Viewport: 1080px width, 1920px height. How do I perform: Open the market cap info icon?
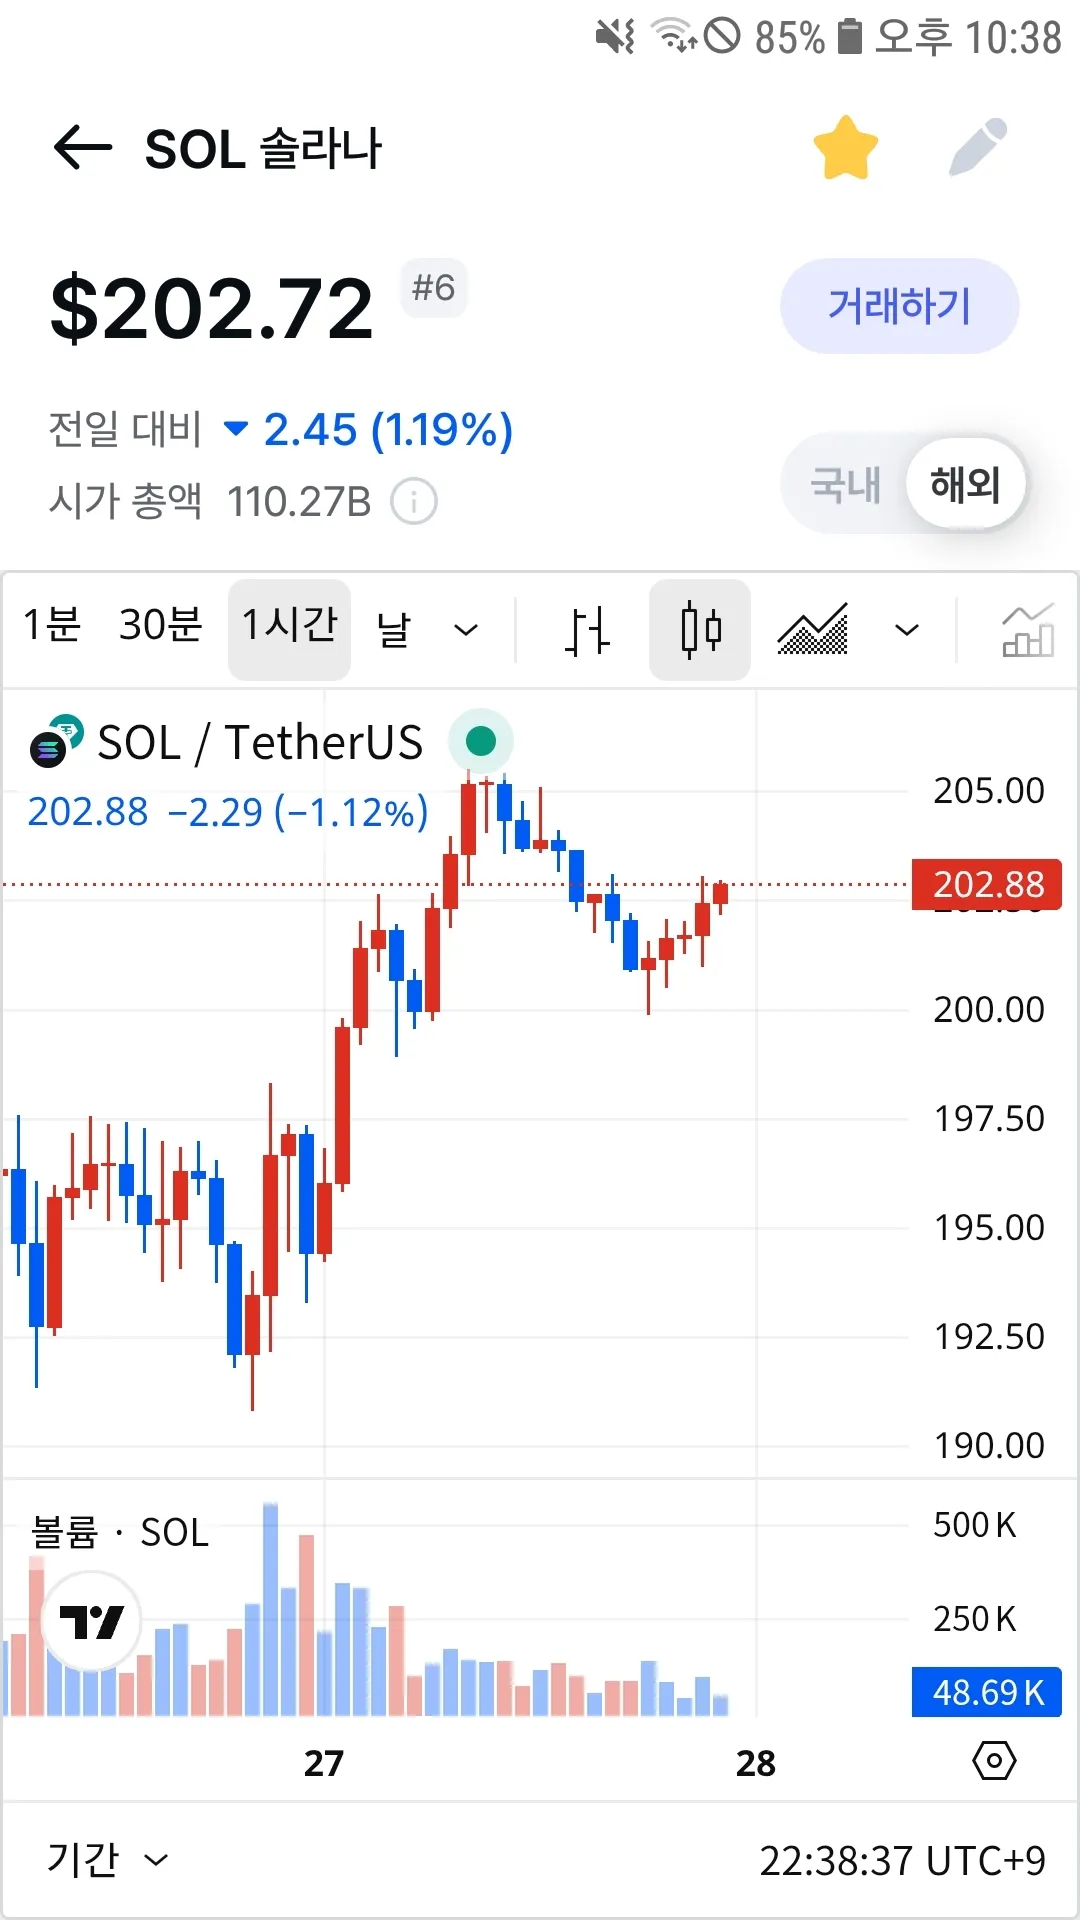point(413,502)
